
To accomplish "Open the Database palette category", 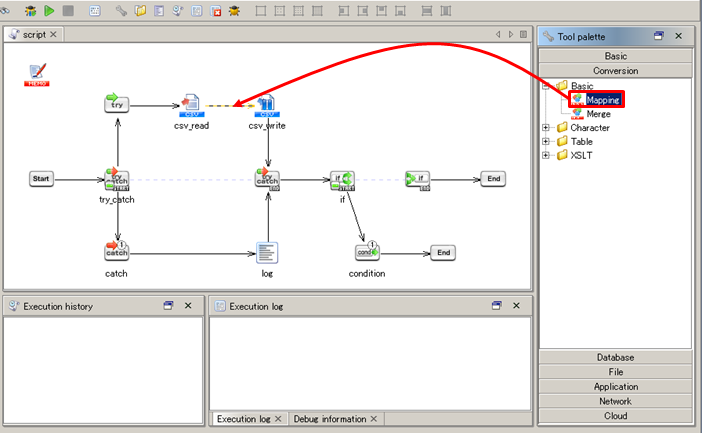I will [x=615, y=357].
